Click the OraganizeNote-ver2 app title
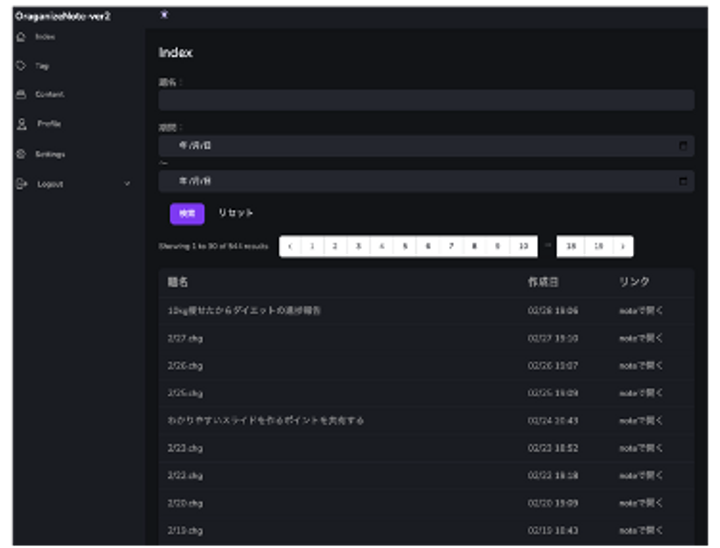 tap(63, 17)
